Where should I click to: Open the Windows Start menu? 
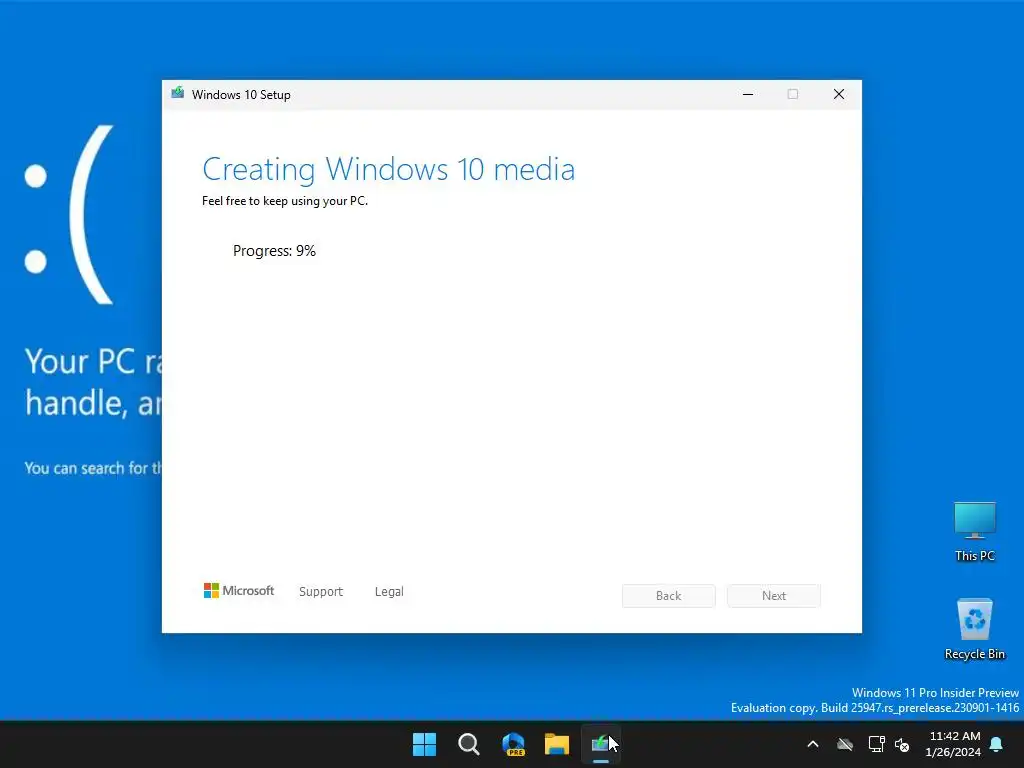[424, 744]
